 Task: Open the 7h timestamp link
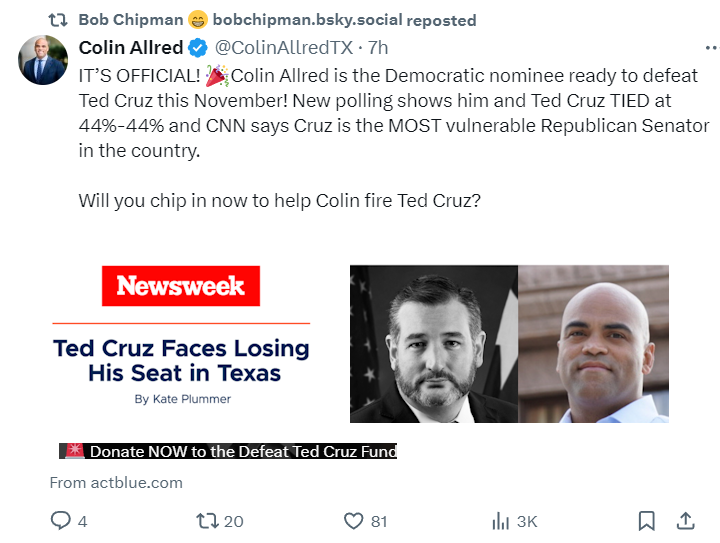[x=378, y=48]
